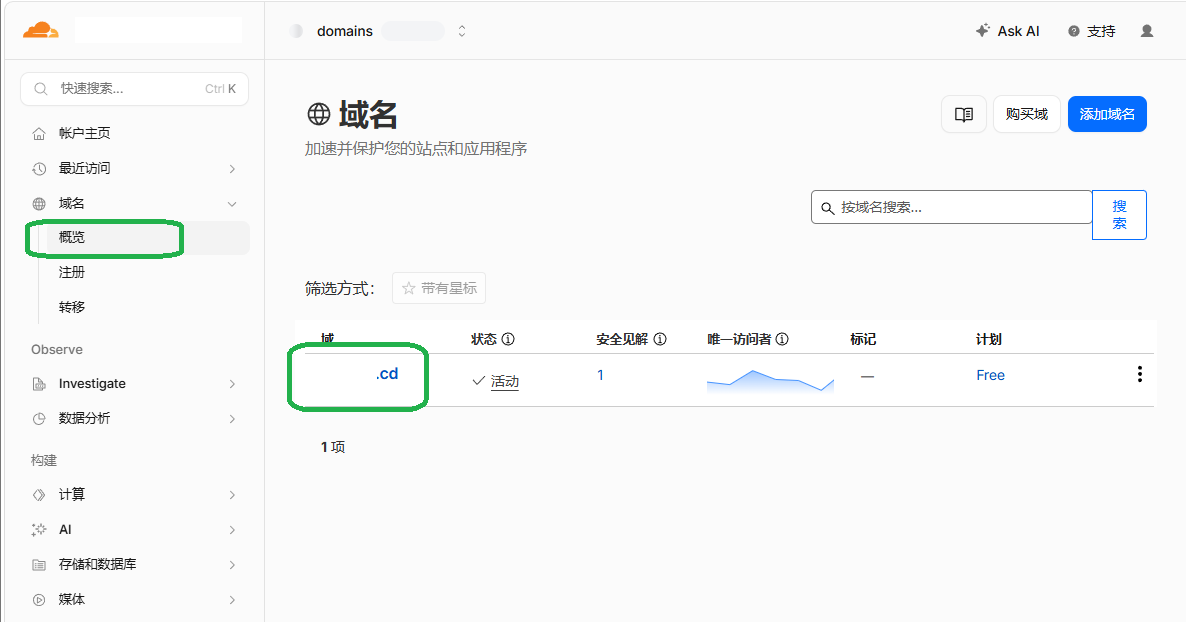Click the sparkle icon beside AI
Screen dimensions: 1186x622
click(39, 530)
